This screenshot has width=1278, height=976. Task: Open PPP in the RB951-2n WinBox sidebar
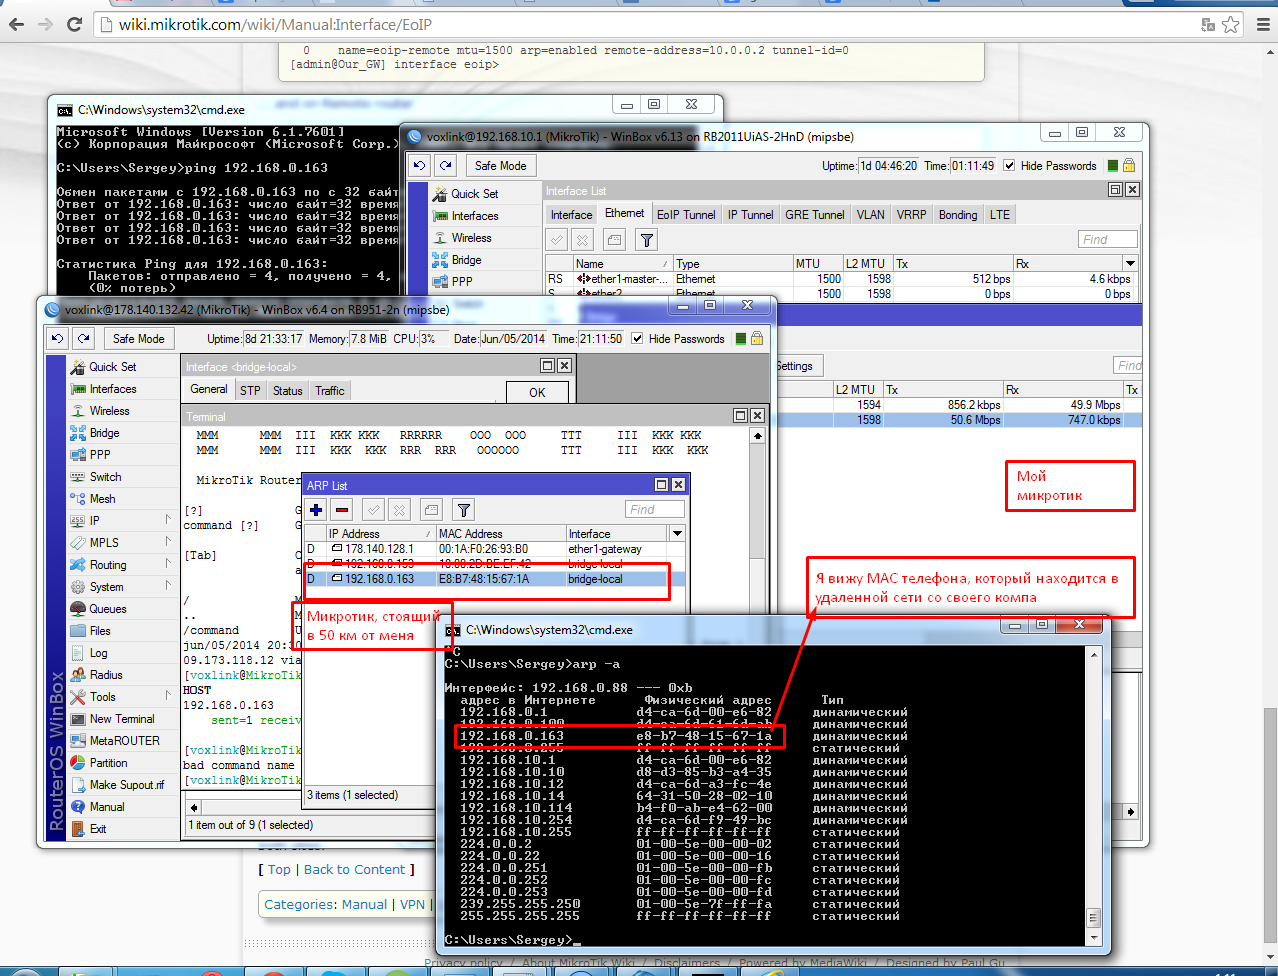(x=100, y=455)
